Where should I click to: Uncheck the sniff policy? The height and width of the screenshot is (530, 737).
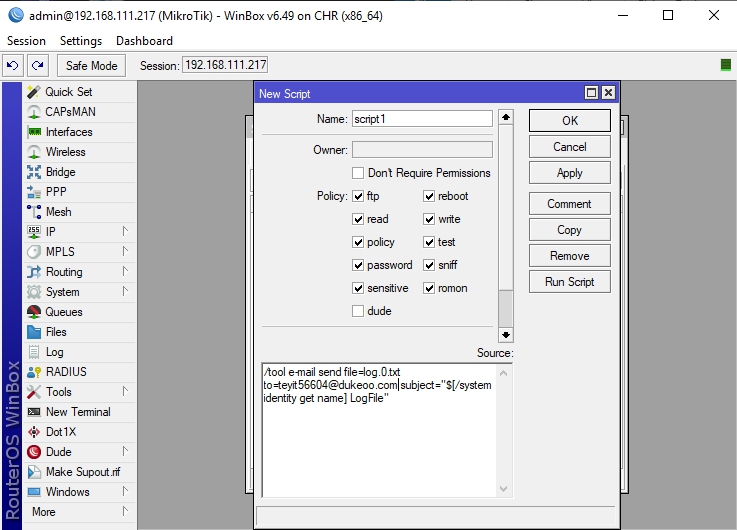click(x=429, y=265)
